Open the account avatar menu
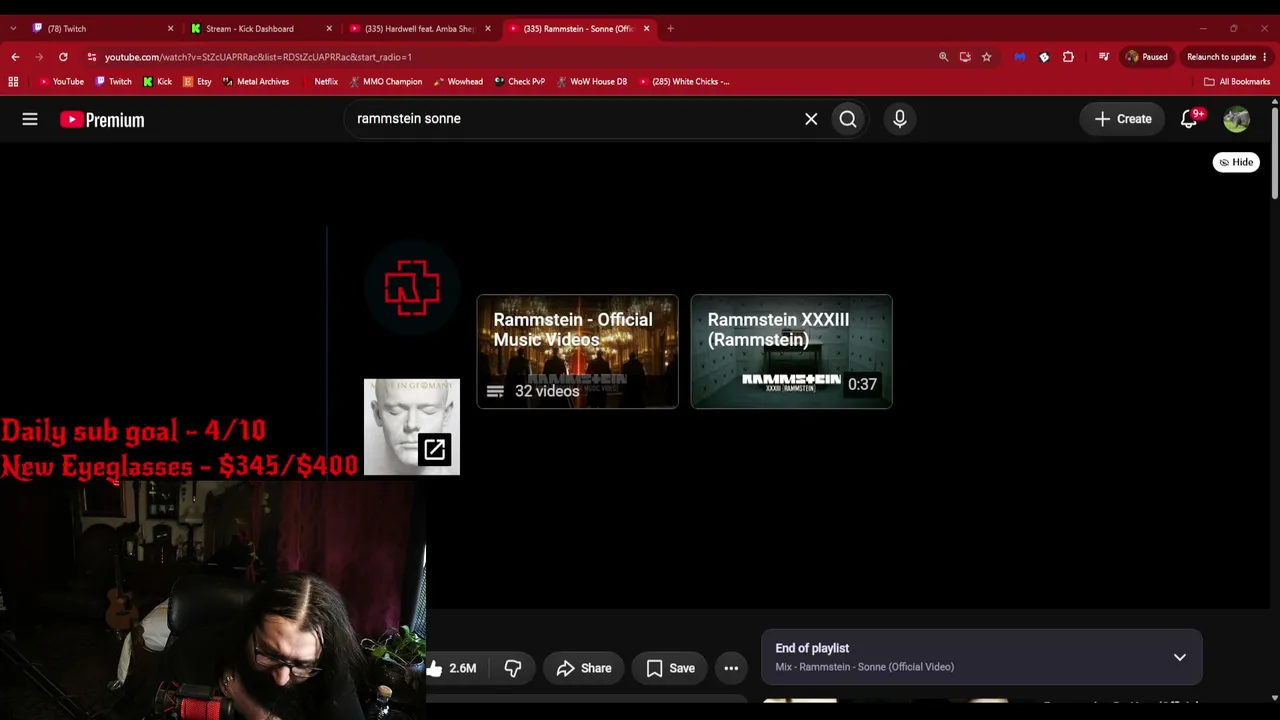 click(1237, 119)
